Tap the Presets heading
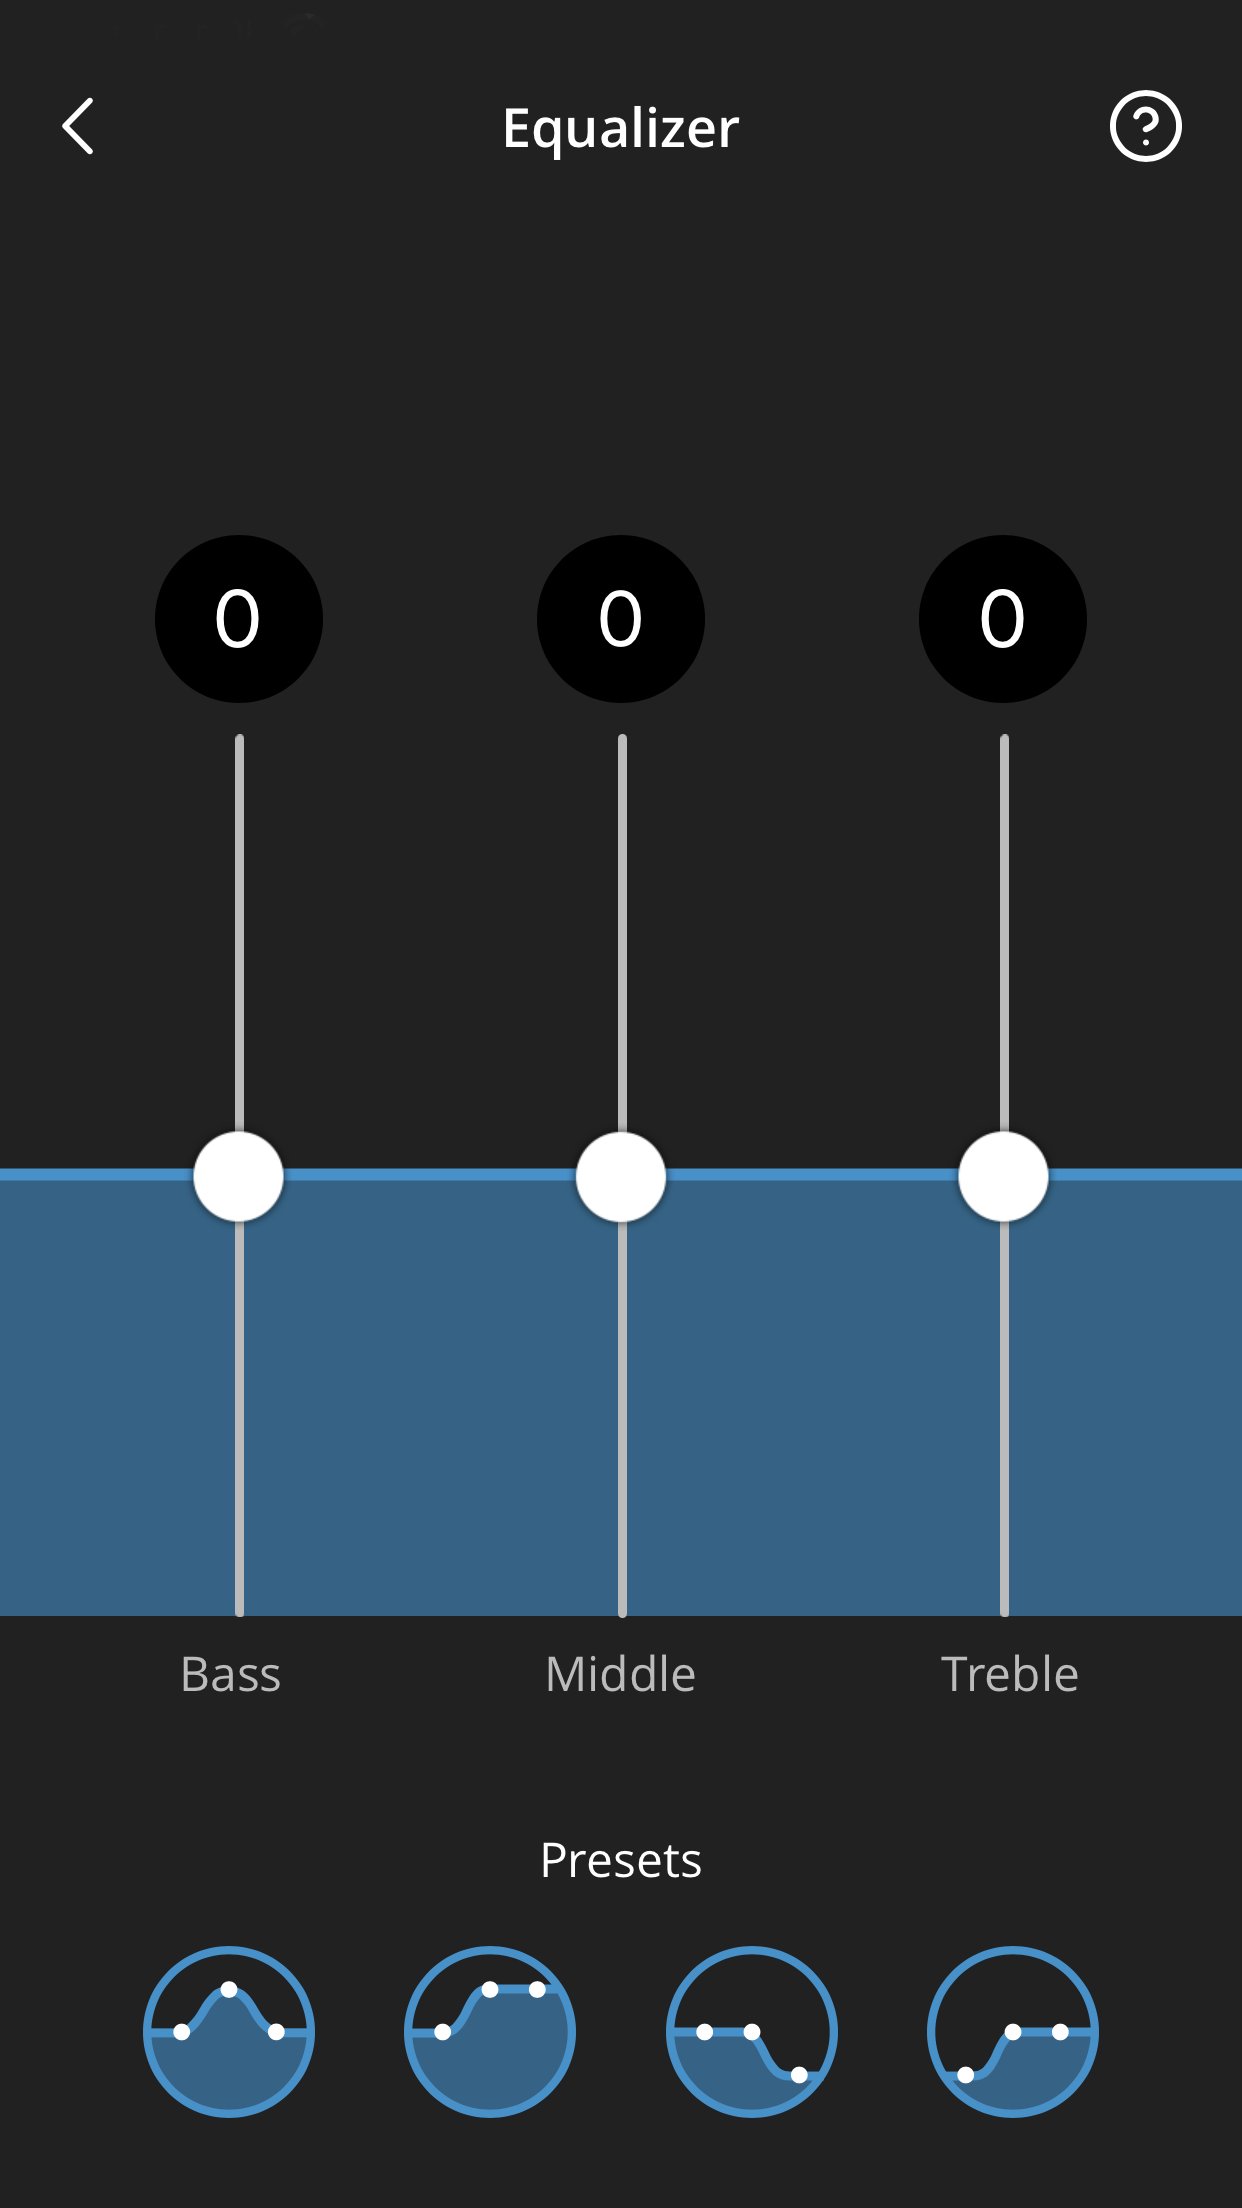Image resolution: width=1242 pixels, height=2208 pixels. [621, 1860]
